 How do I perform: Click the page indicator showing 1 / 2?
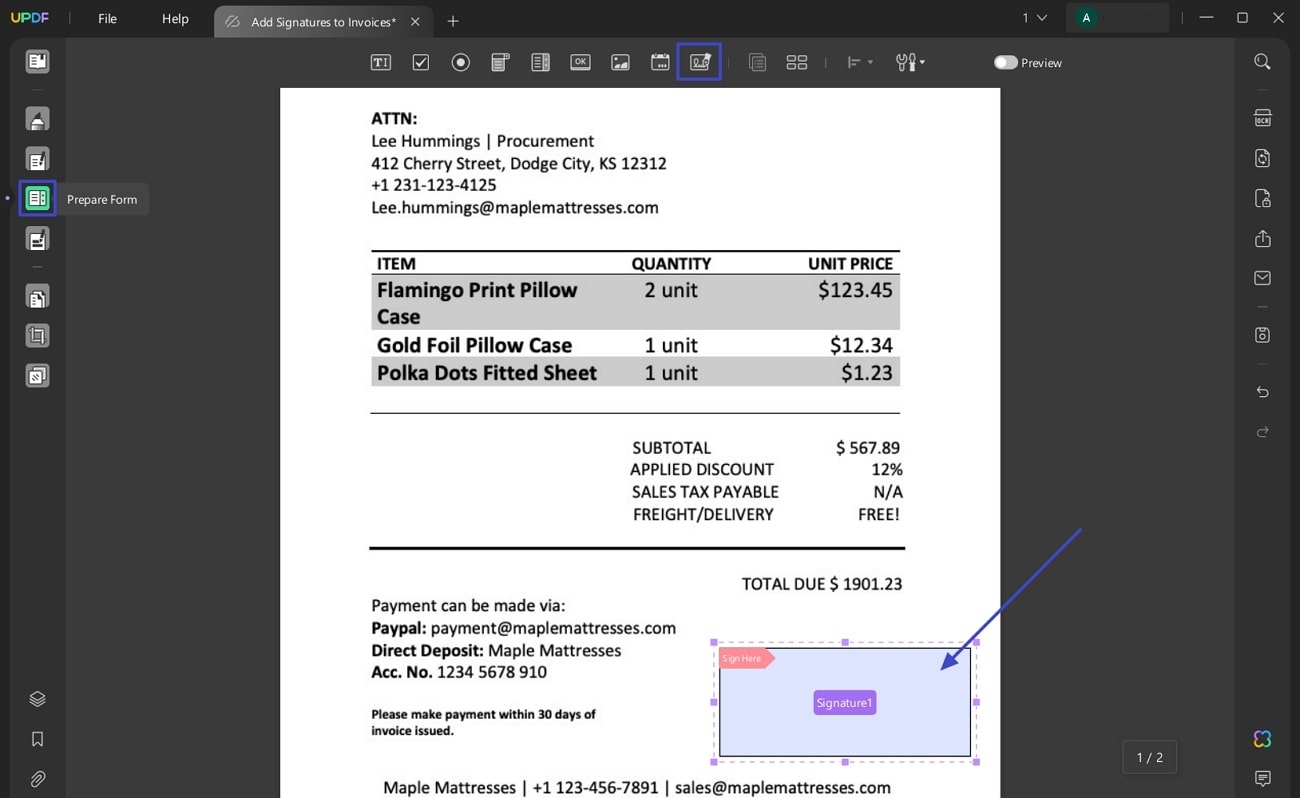pyautogui.click(x=1149, y=757)
